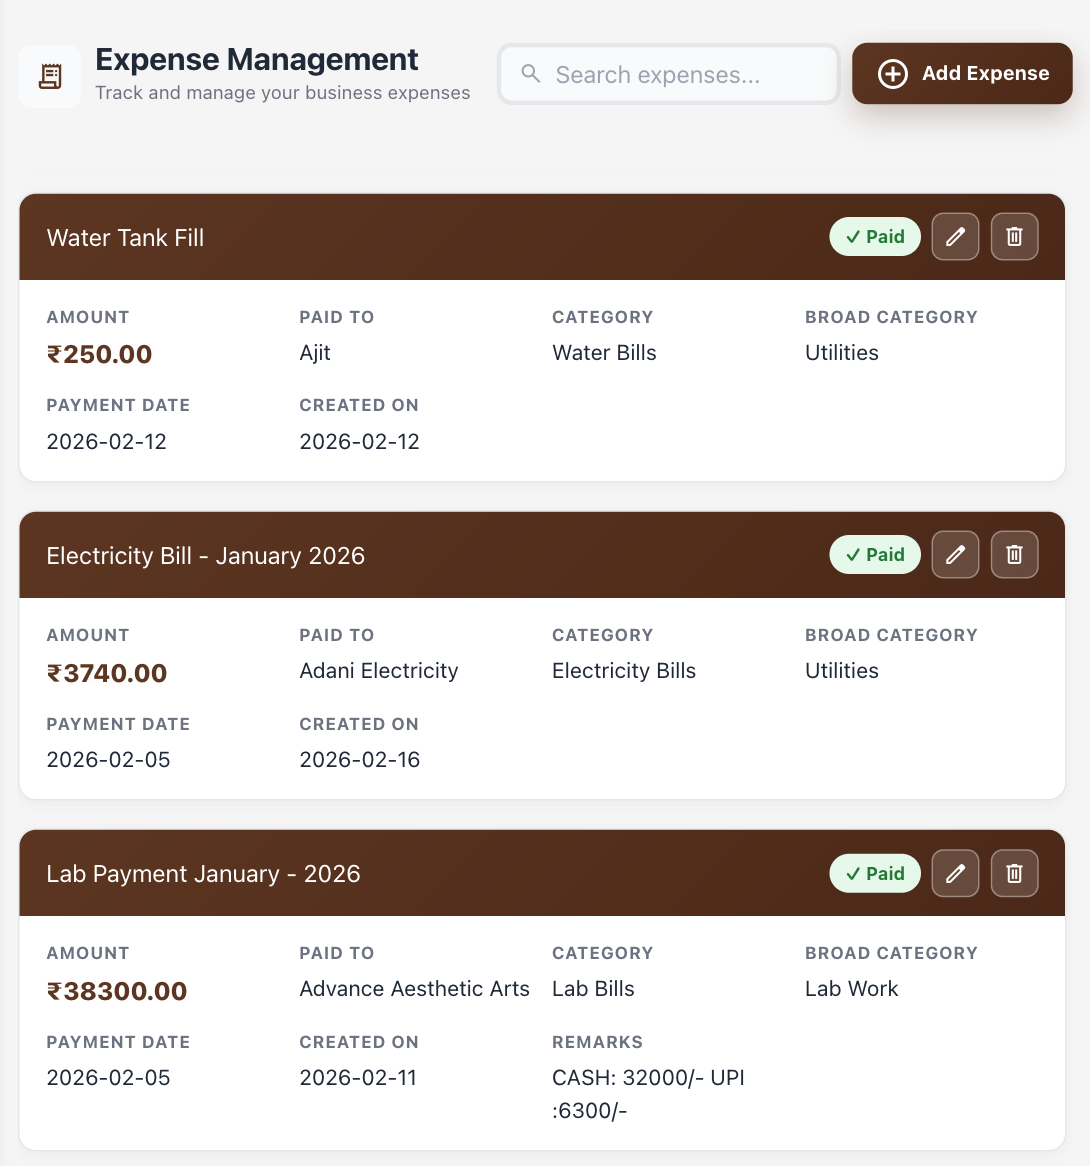This screenshot has height=1166, width=1090.
Task: Edit the Water Tank Fill expense
Action: [955, 236]
